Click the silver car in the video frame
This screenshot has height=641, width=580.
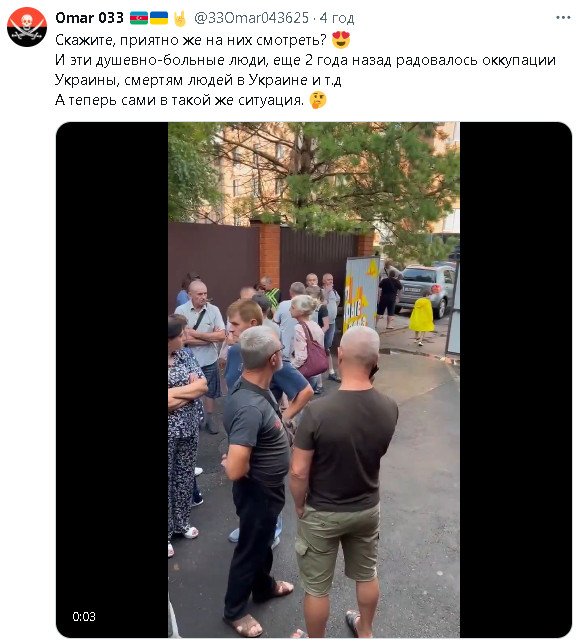[x=426, y=289]
